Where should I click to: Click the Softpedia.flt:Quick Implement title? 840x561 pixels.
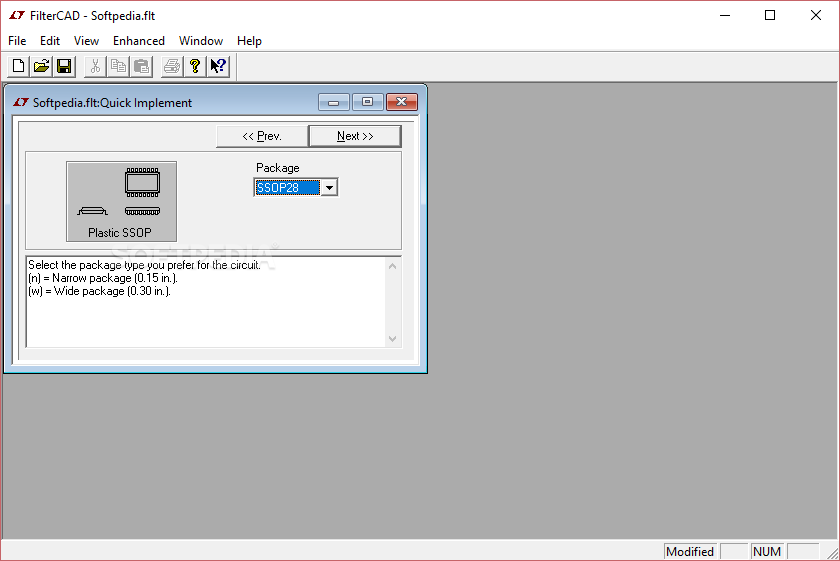click(x=112, y=103)
